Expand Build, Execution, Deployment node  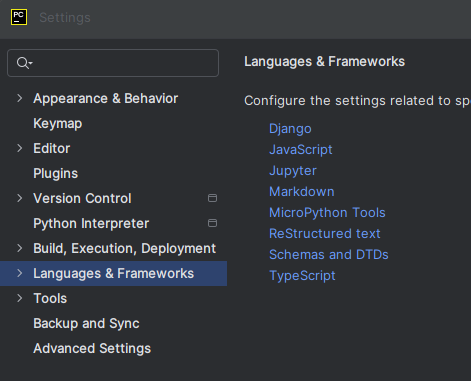[x=20, y=248]
